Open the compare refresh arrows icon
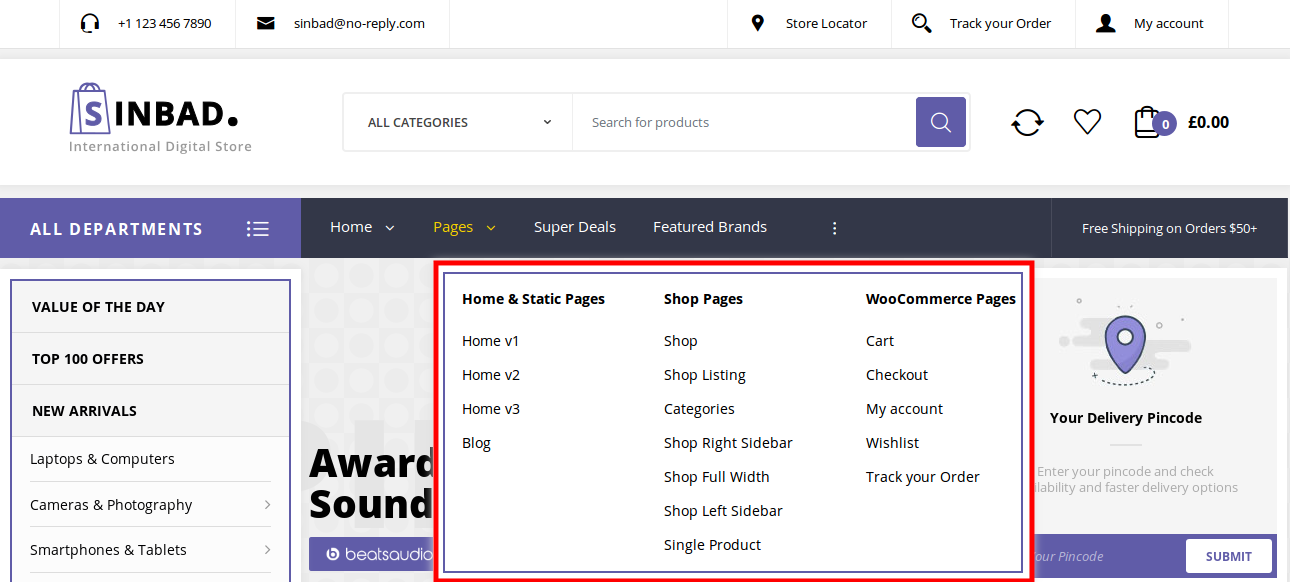This screenshot has height=582, width=1290. click(x=1027, y=122)
